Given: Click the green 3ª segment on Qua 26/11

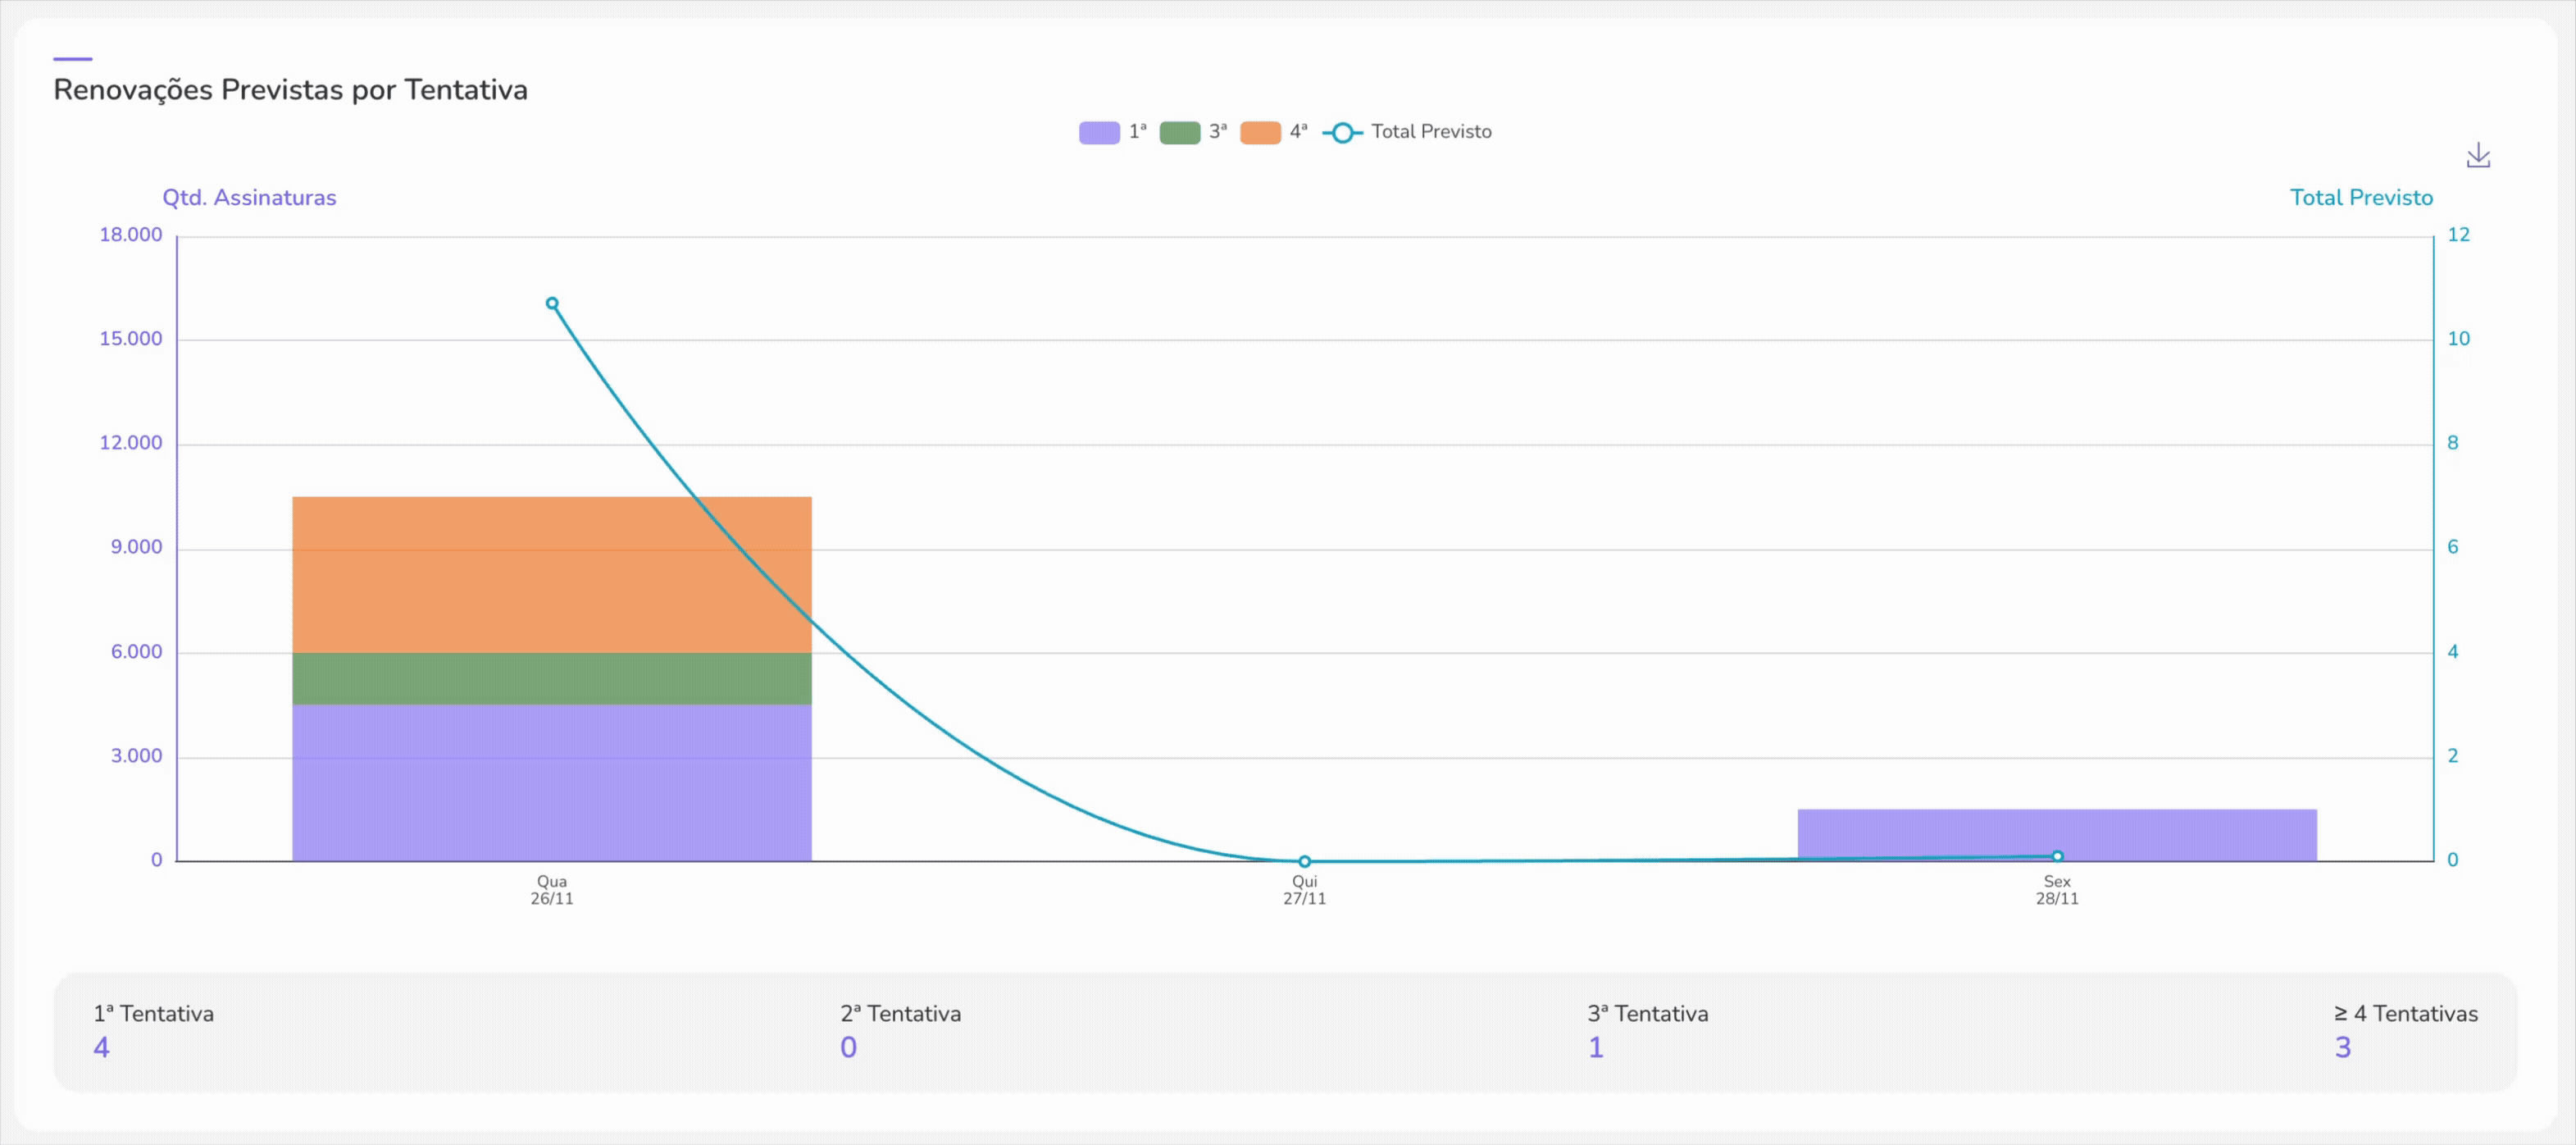Looking at the screenshot, I should (551, 678).
